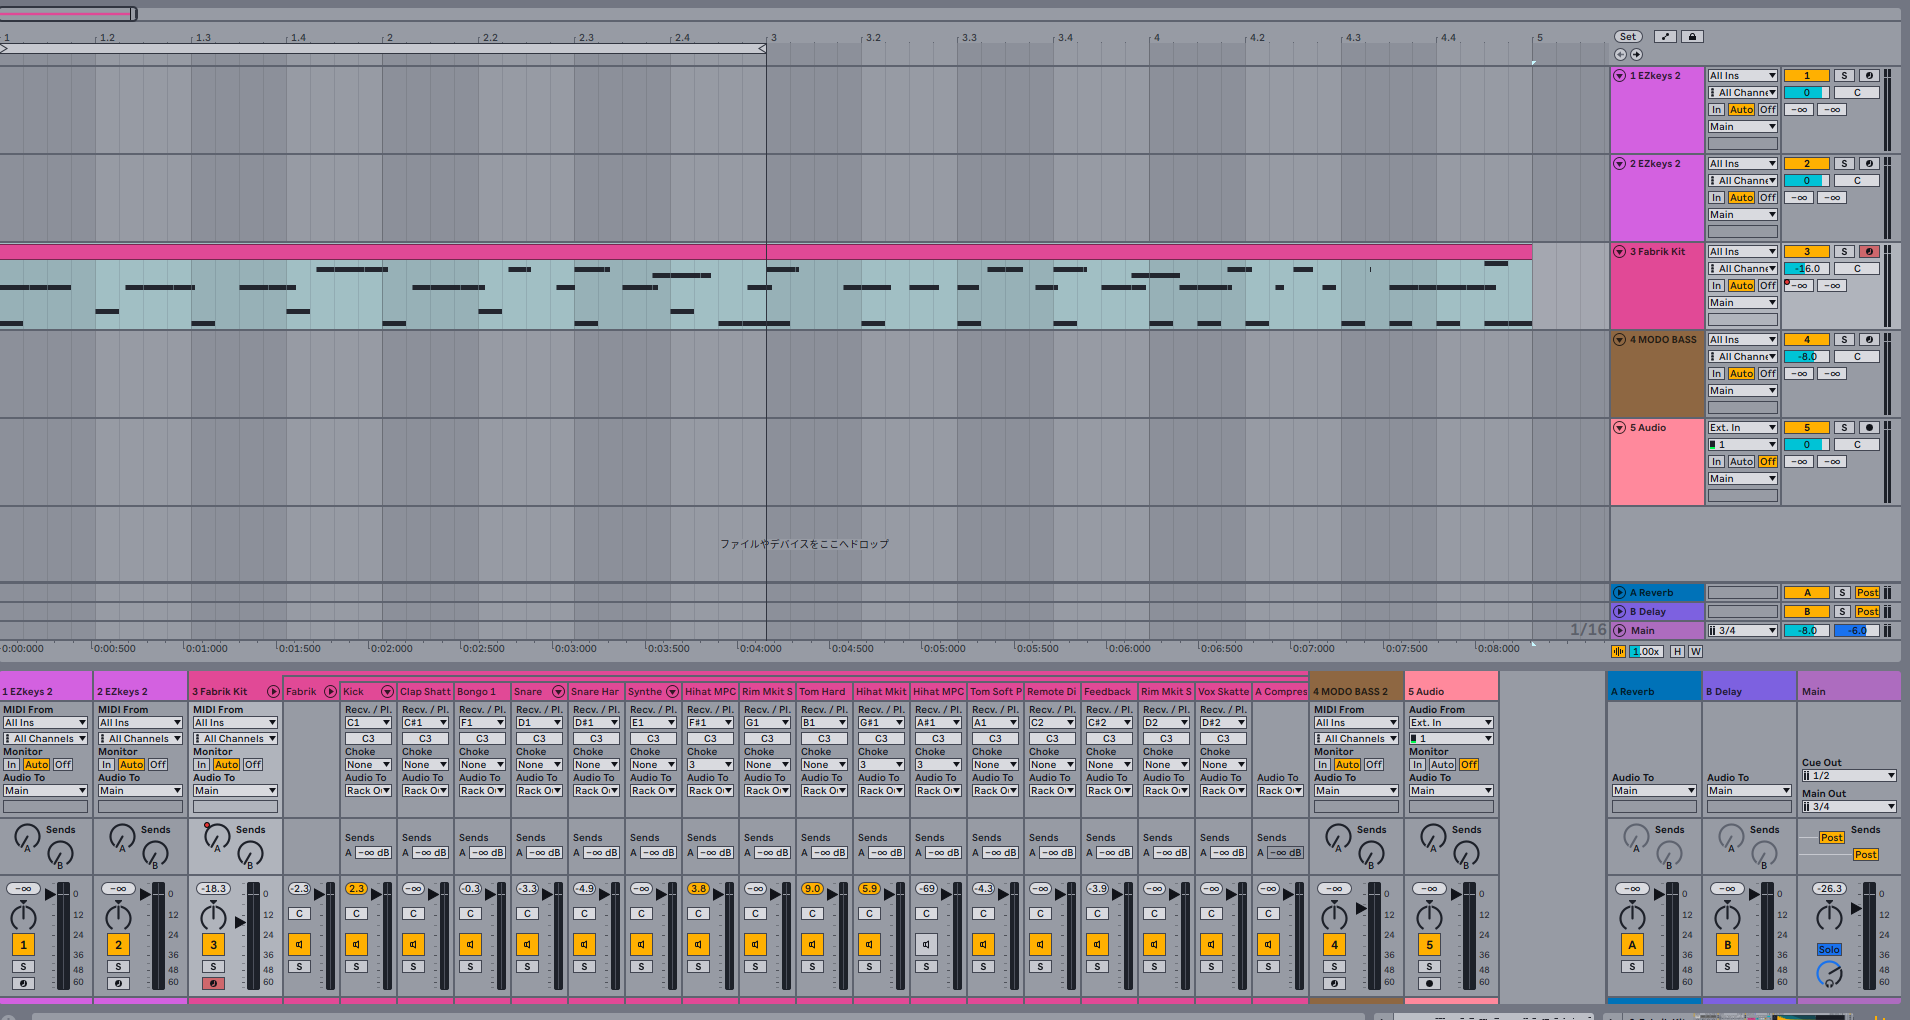Arm the 5 Audio track in the arrangement
1910x1020 pixels.
pos(1868,428)
